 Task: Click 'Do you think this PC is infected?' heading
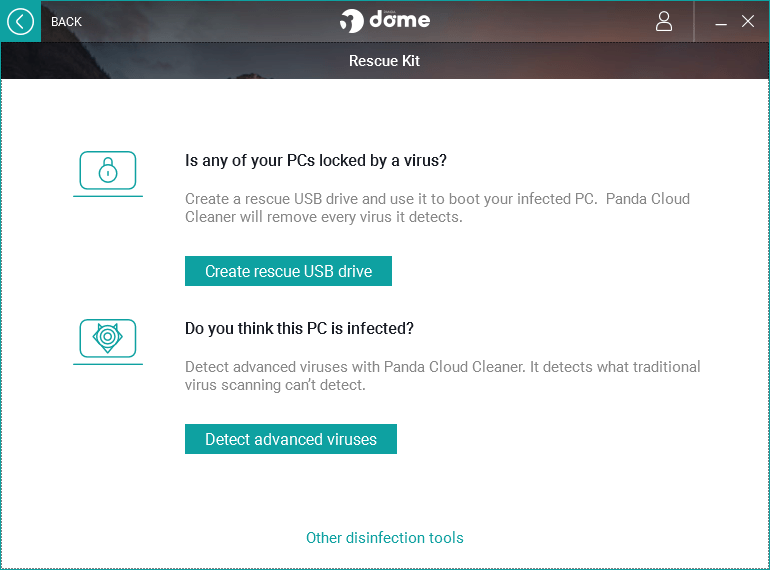coord(299,328)
